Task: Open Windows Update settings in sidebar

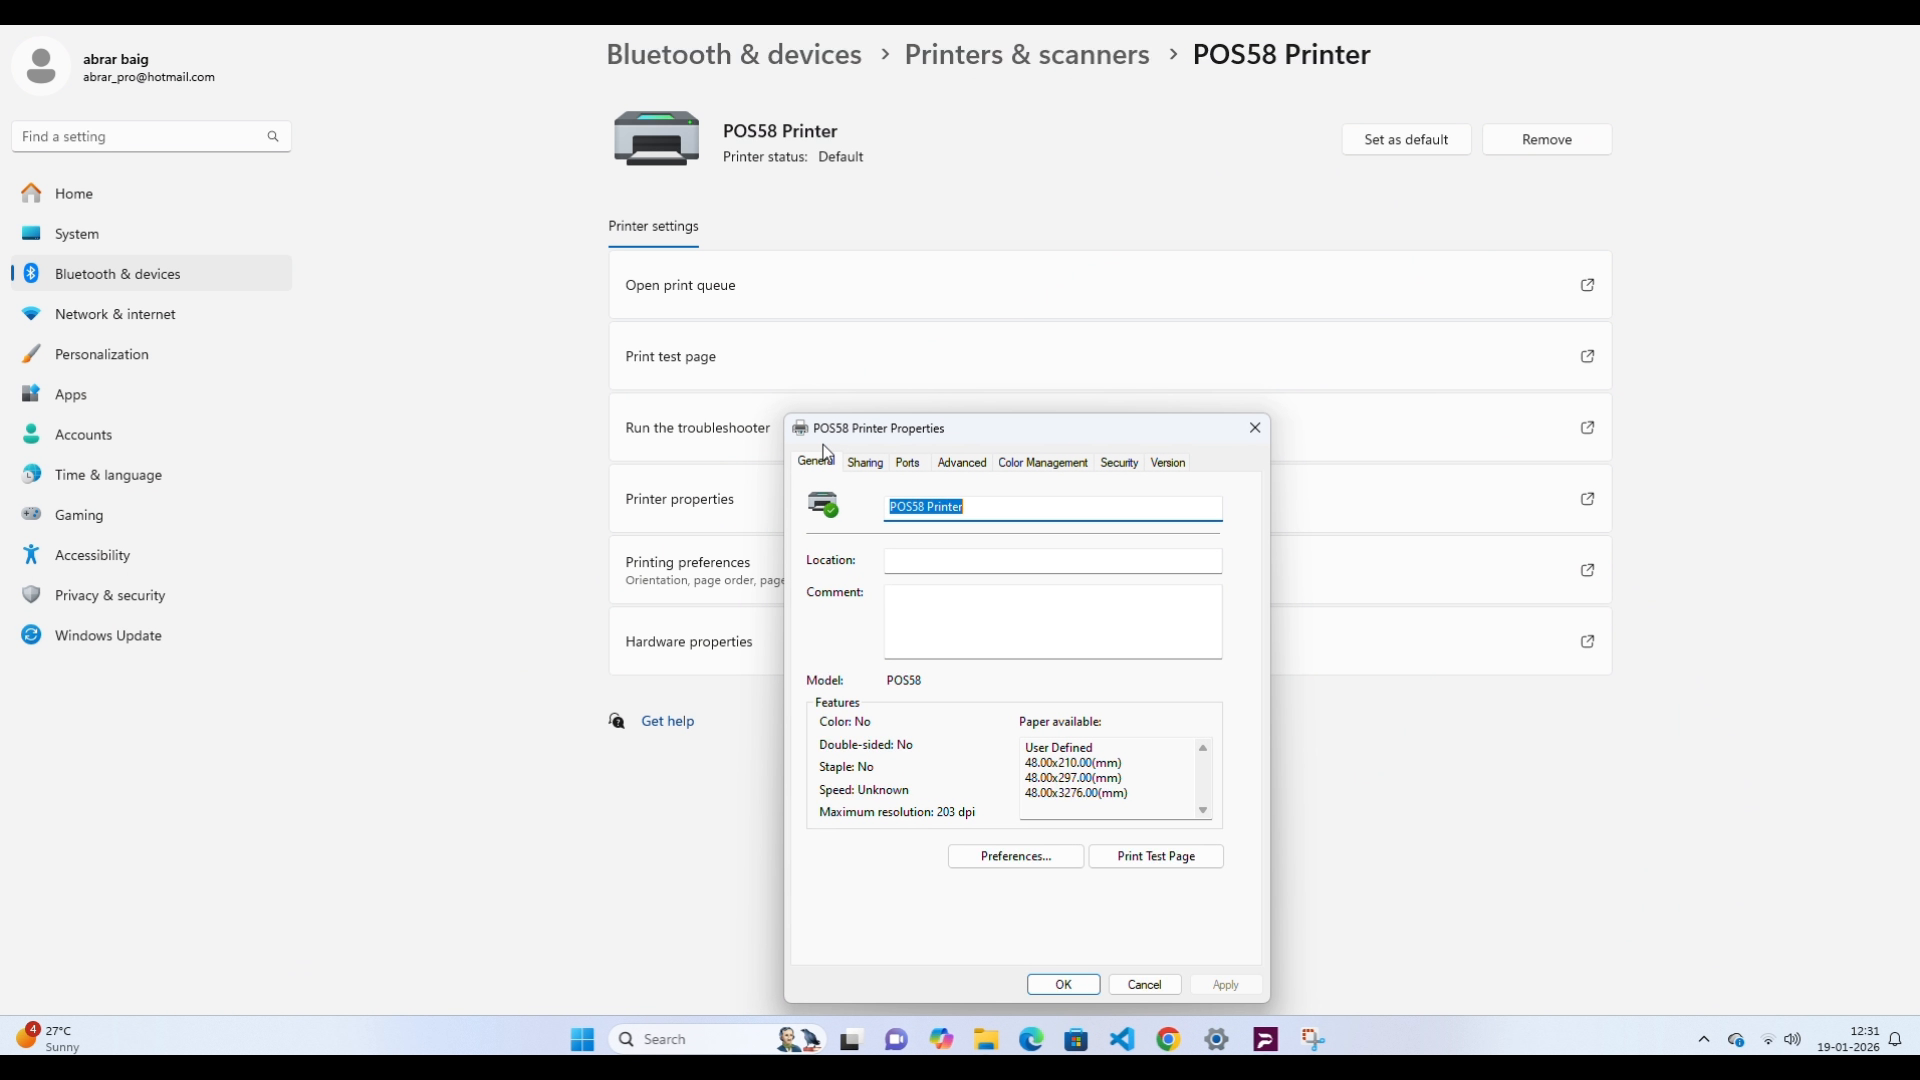Action: tap(107, 635)
